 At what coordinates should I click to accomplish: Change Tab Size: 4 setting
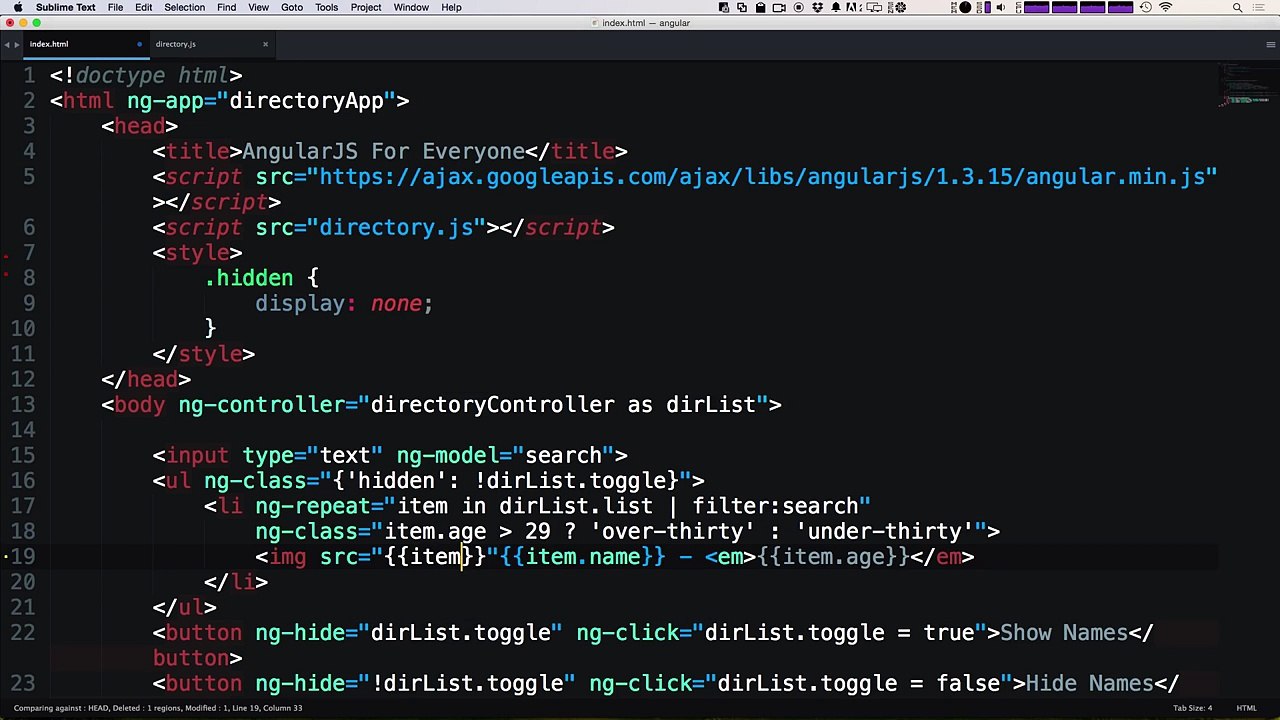pyautogui.click(x=1193, y=708)
